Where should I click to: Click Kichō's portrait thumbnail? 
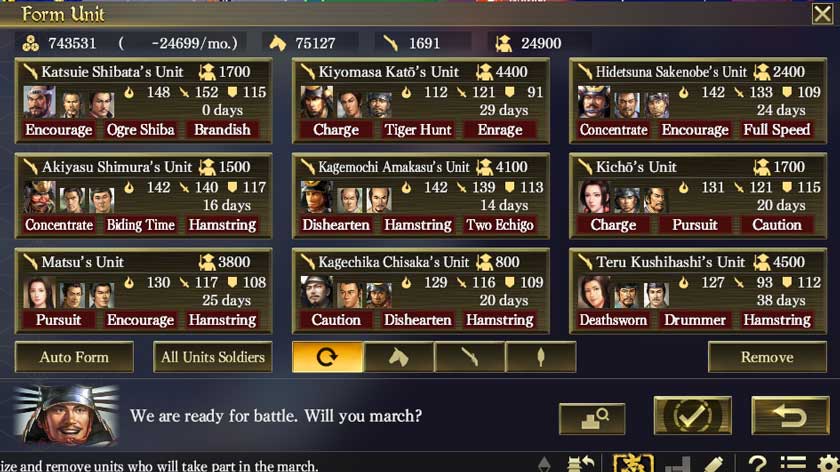(594, 197)
